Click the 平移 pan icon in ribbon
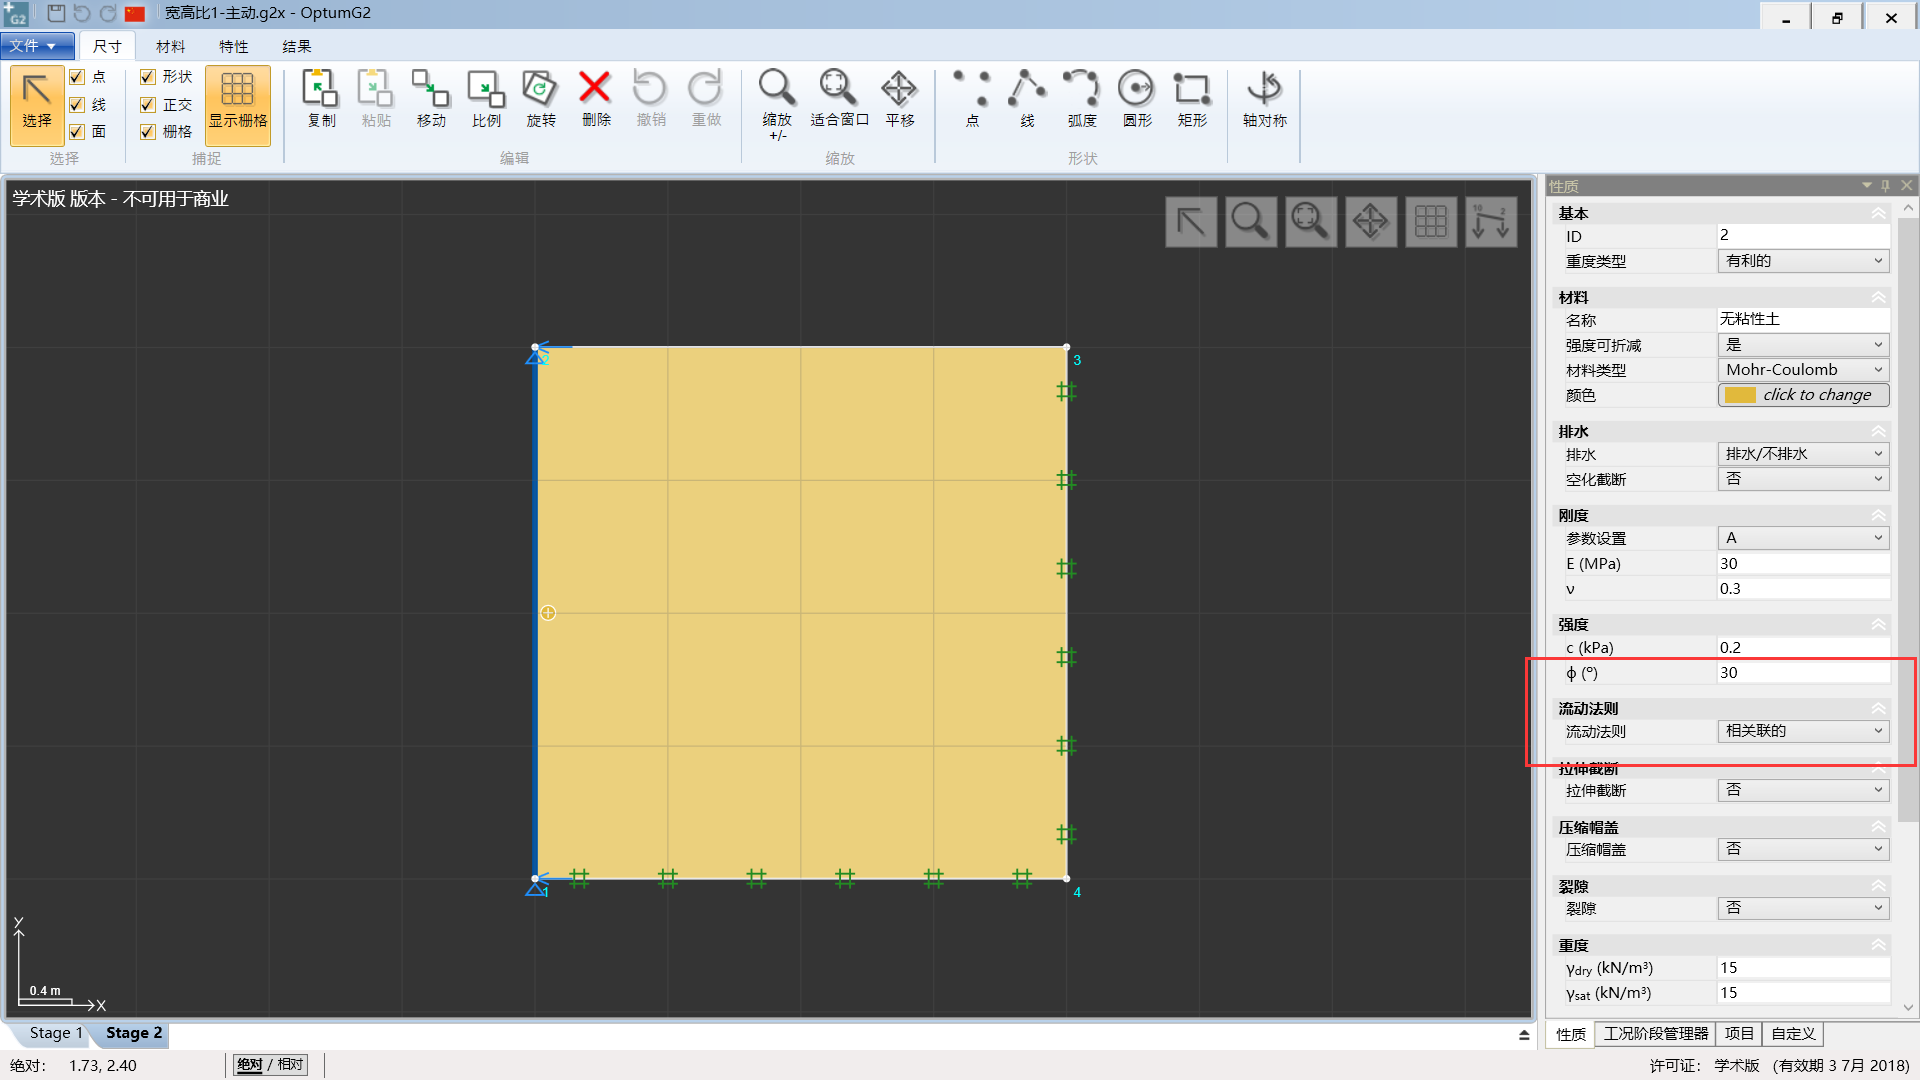The height and width of the screenshot is (1080, 1920). click(899, 100)
